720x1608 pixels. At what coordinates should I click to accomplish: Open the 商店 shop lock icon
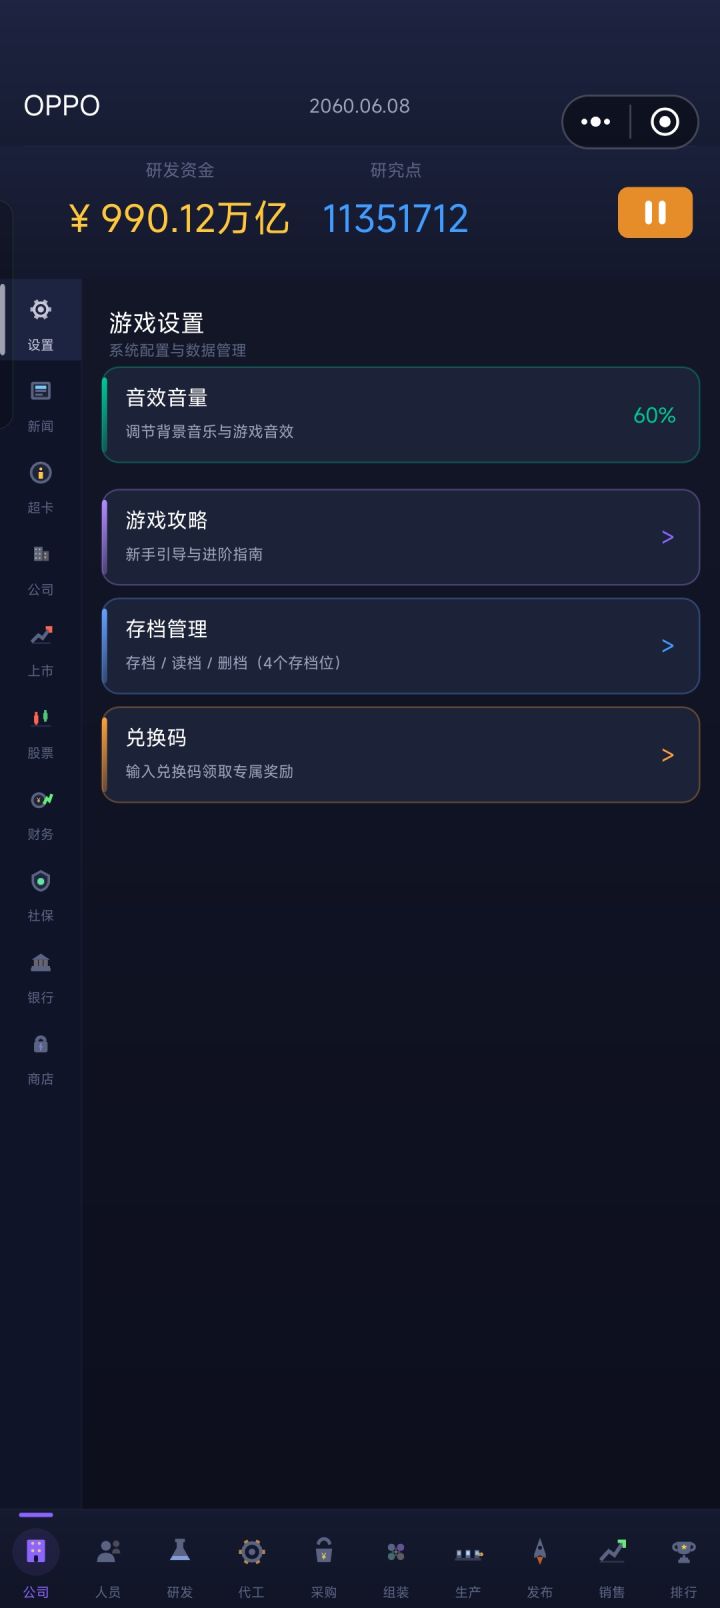(40, 1044)
